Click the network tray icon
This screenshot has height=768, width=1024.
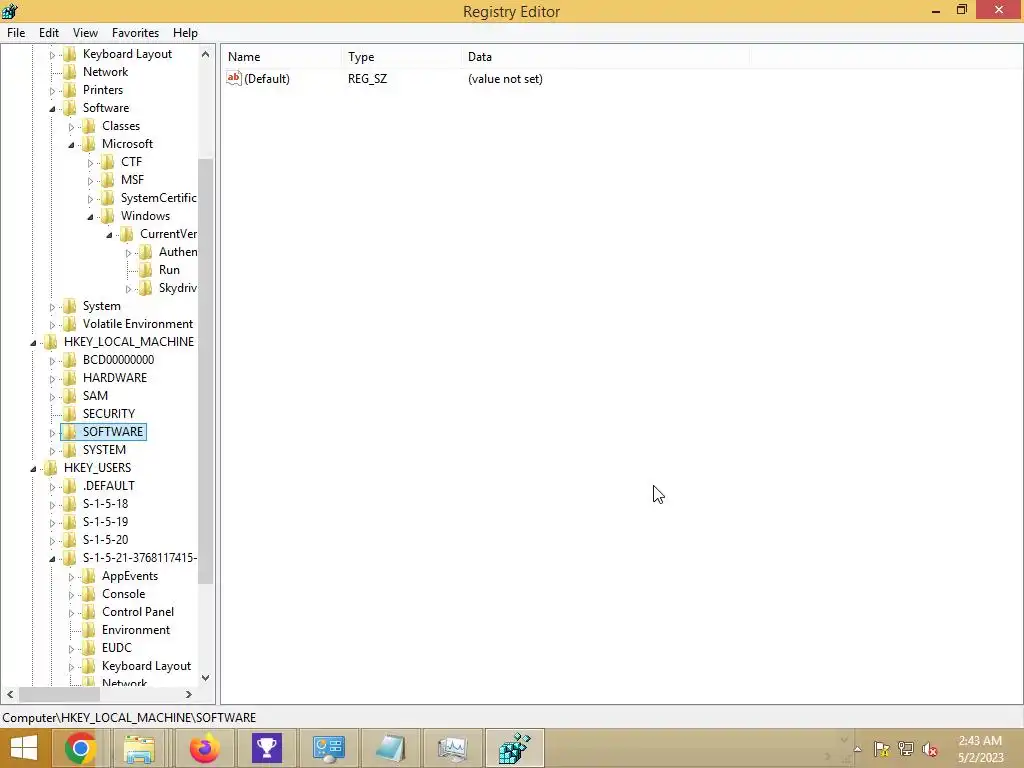[906, 749]
